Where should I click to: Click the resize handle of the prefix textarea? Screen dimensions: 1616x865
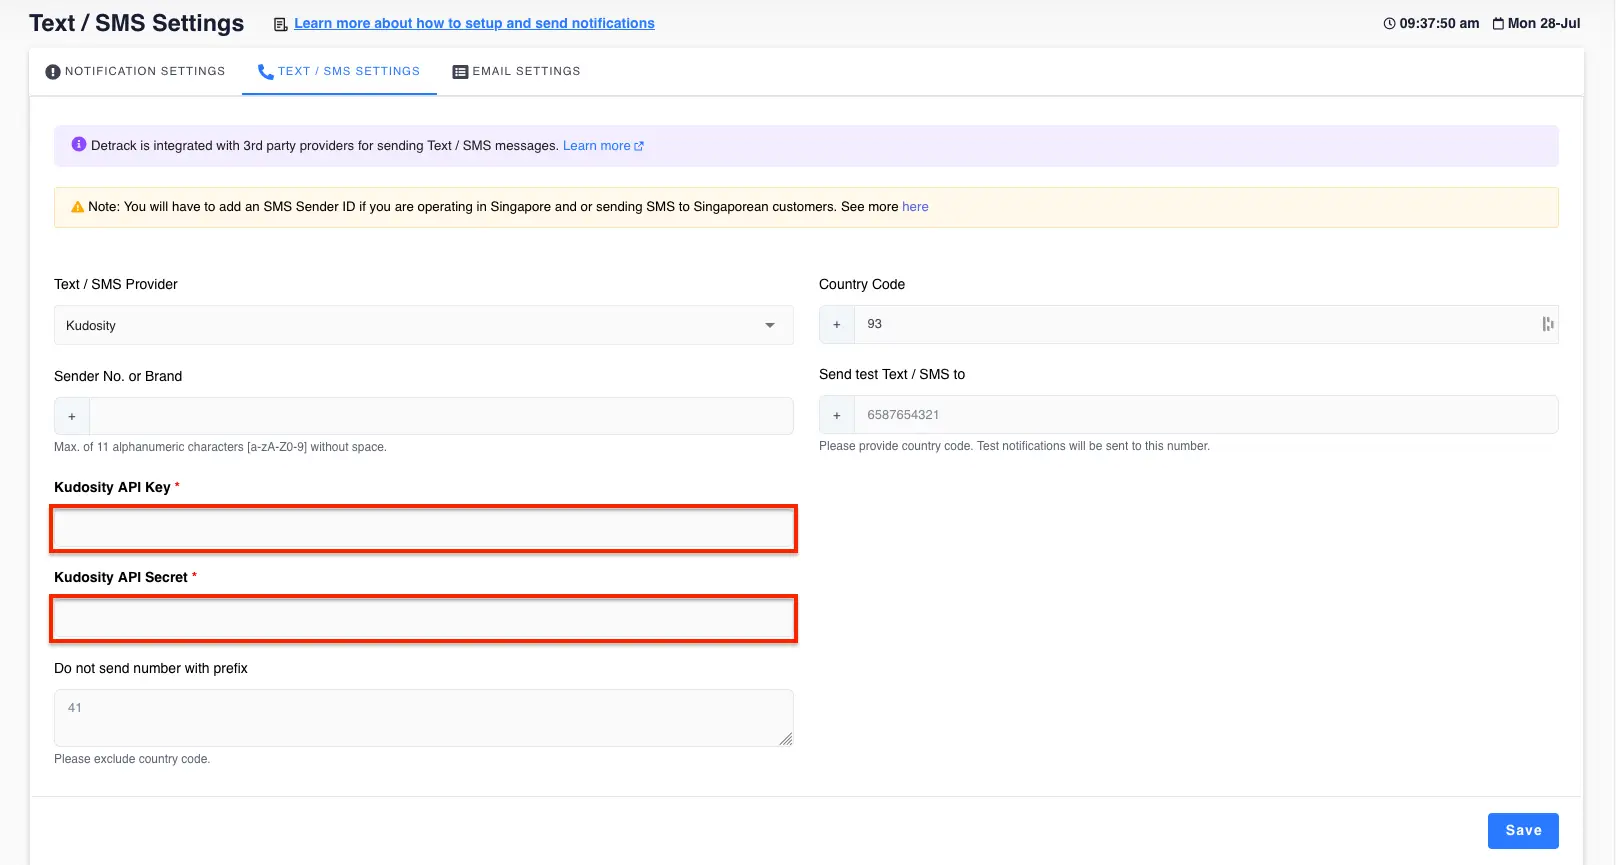(x=786, y=739)
